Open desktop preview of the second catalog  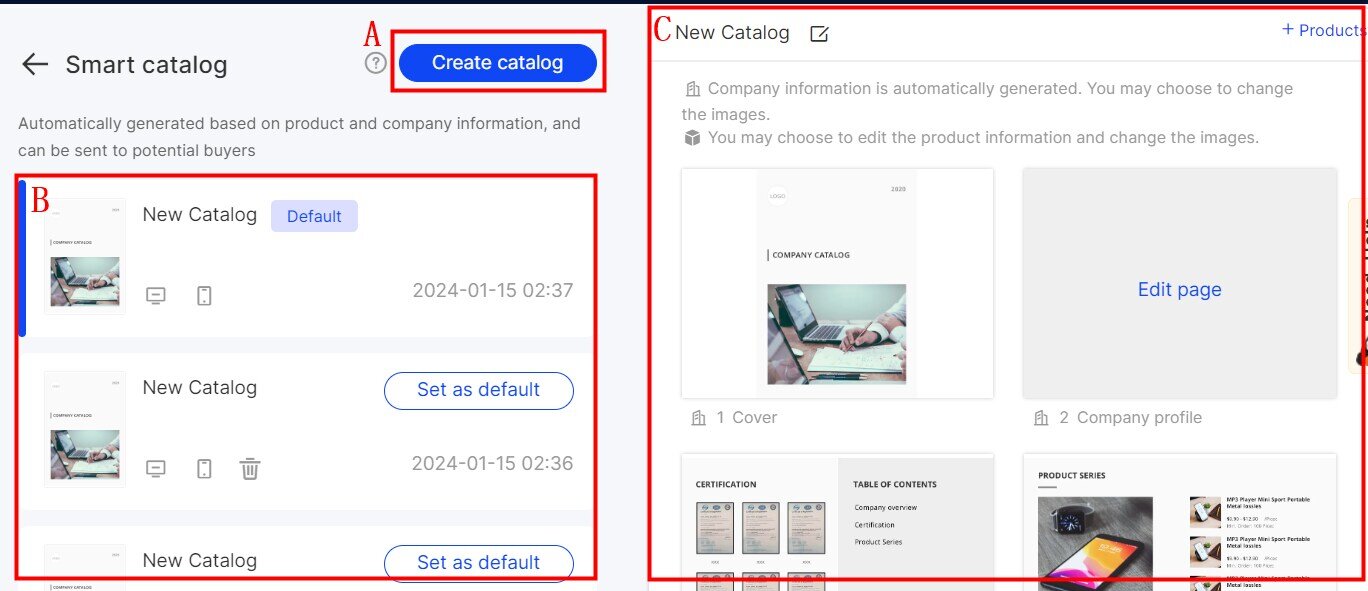coord(156,469)
